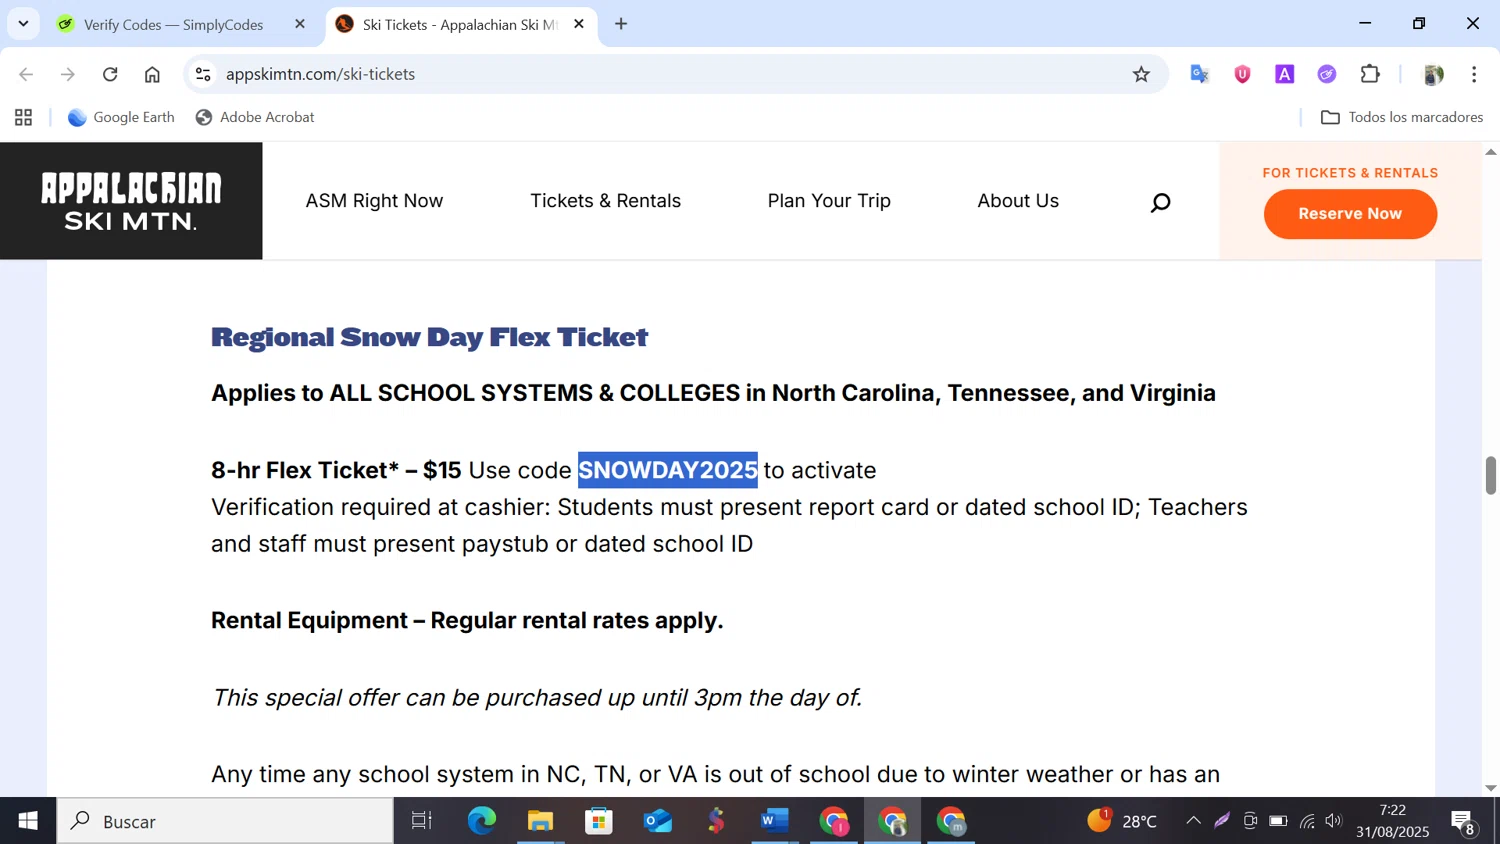Click the italic purchased until 3pm note
The height and width of the screenshot is (844, 1500).
click(536, 697)
